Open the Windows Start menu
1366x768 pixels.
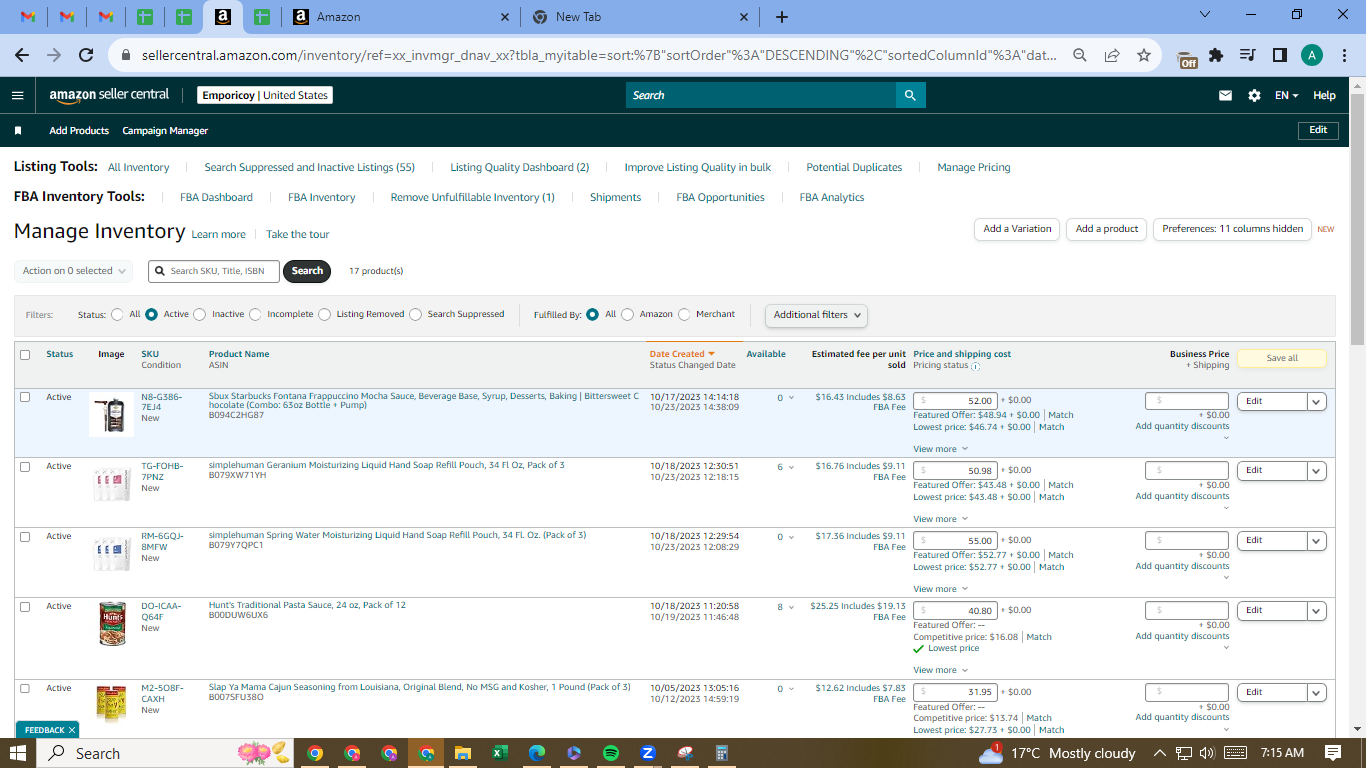(19, 753)
